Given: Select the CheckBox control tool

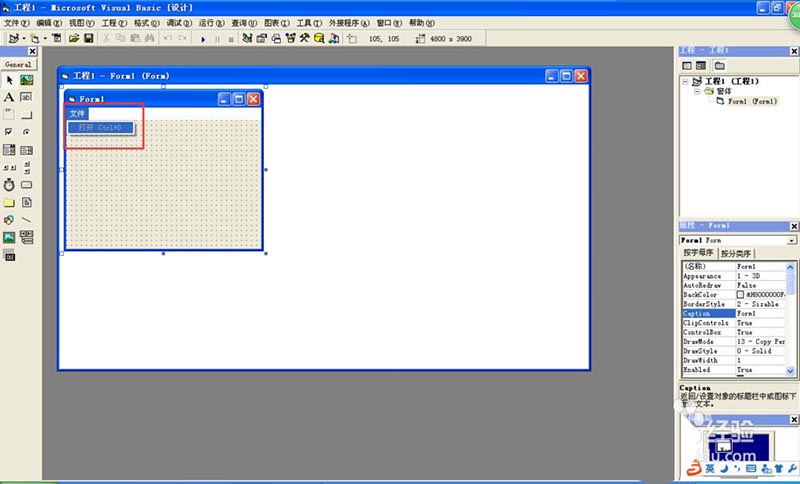Looking at the screenshot, I should (9, 132).
